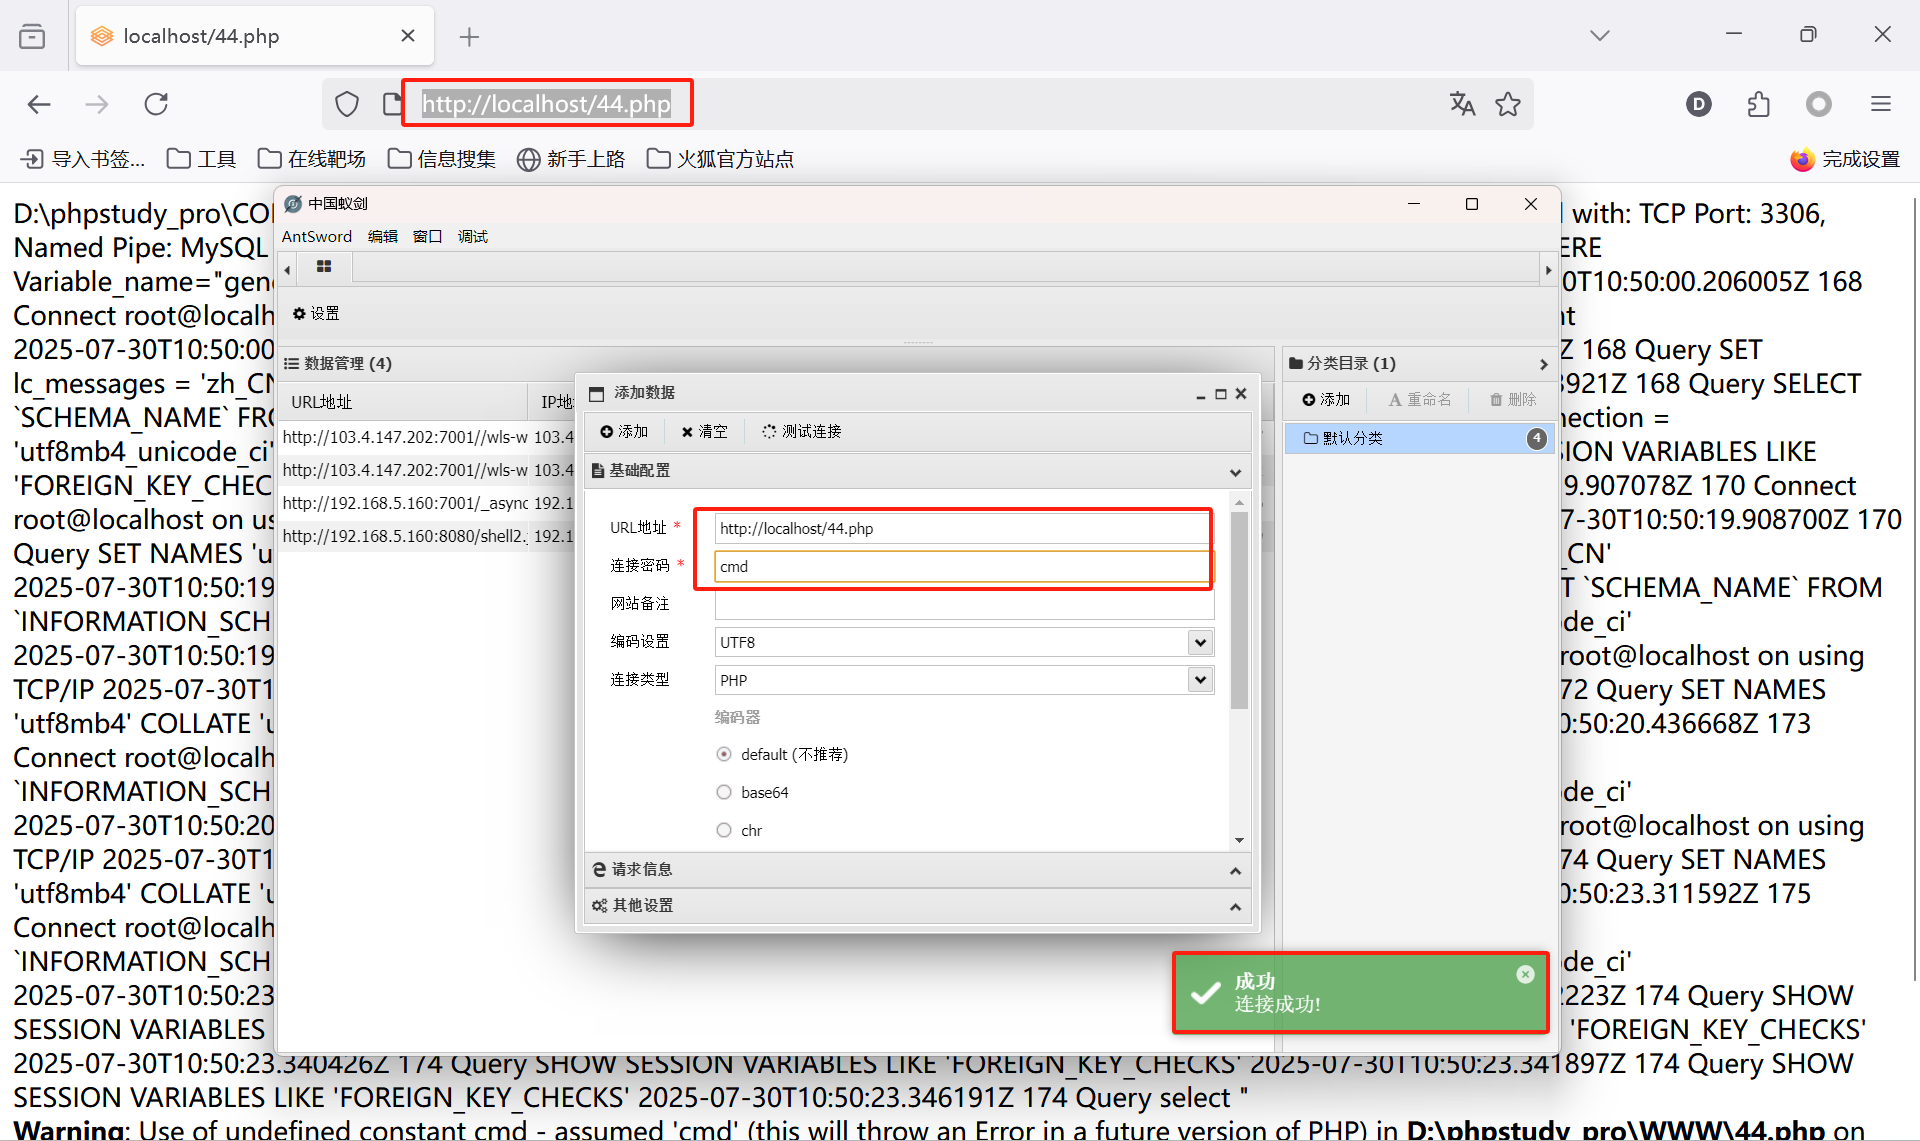1920x1141 pixels.
Task: Open the 设置 settings gear in AntSword
Action: pos(316,313)
